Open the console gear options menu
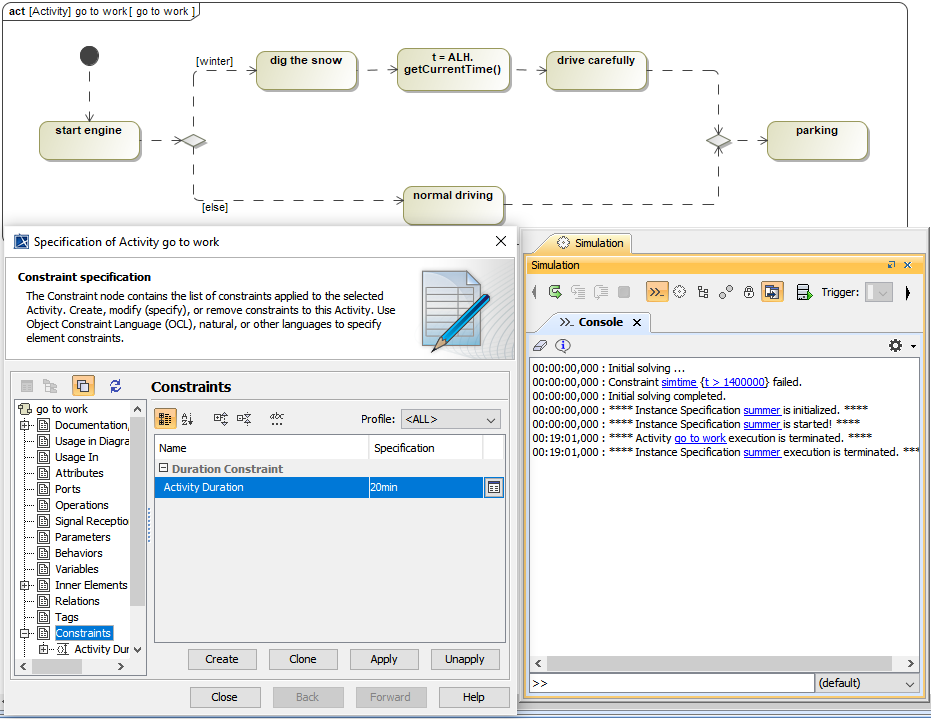Screen dimensions: 931x719 (x=896, y=346)
